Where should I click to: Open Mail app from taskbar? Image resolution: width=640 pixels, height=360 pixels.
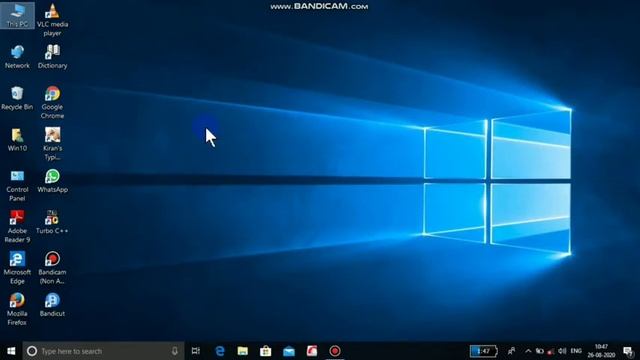289,351
